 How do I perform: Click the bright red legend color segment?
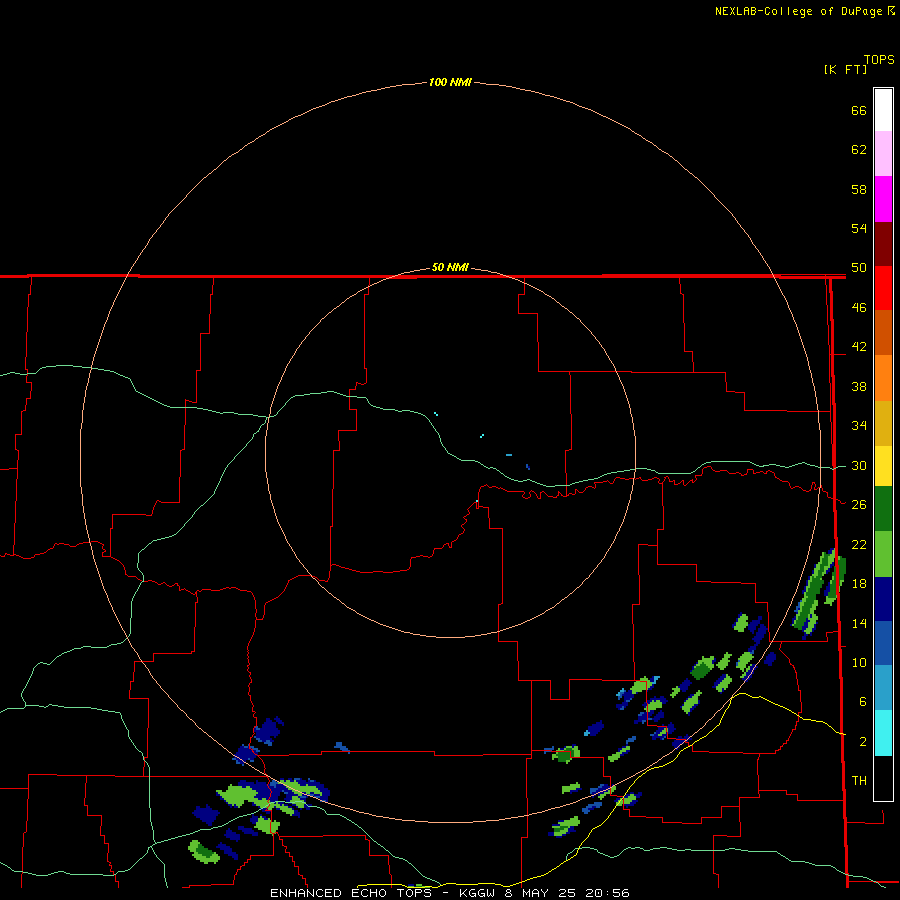883,288
